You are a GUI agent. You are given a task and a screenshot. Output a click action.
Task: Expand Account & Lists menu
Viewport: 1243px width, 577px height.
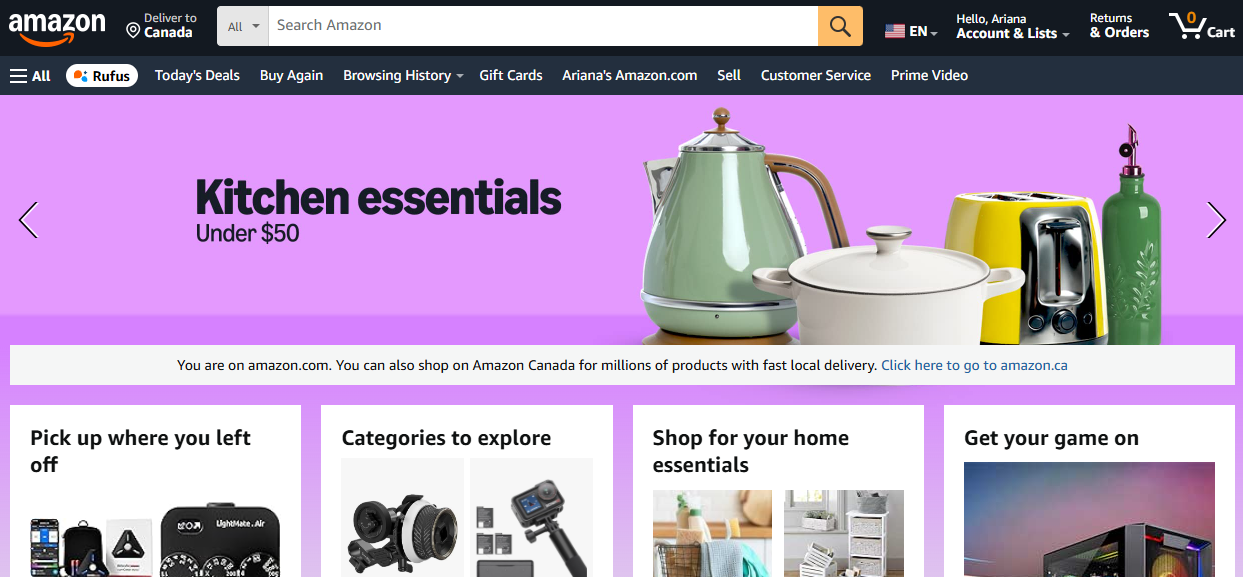[1012, 26]
